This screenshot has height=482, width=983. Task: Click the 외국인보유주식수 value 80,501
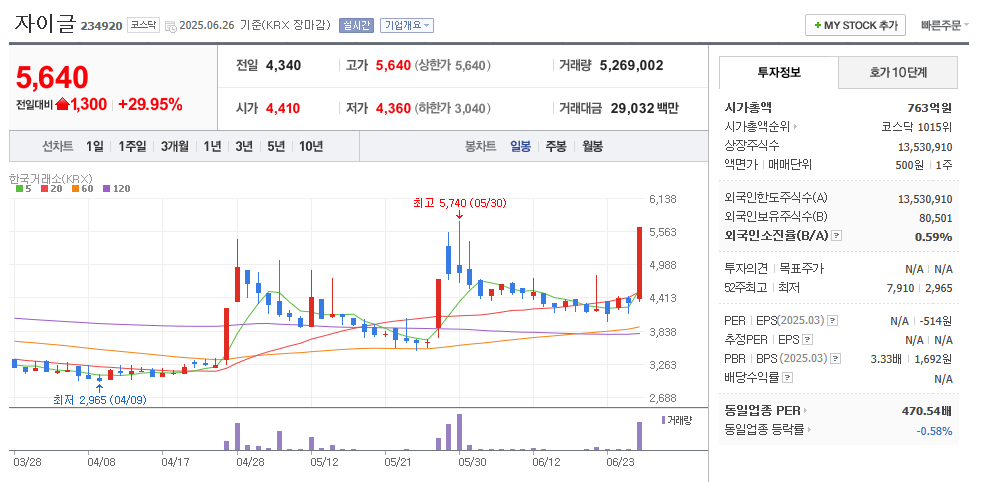933,218
